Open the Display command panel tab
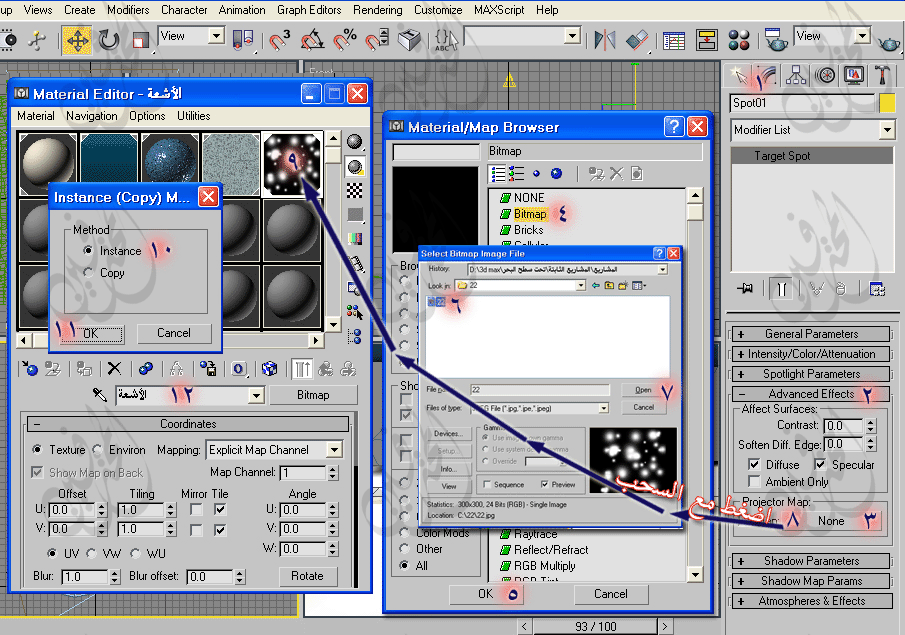This screenshot has height=635, width=905. (x=854, y=76)
